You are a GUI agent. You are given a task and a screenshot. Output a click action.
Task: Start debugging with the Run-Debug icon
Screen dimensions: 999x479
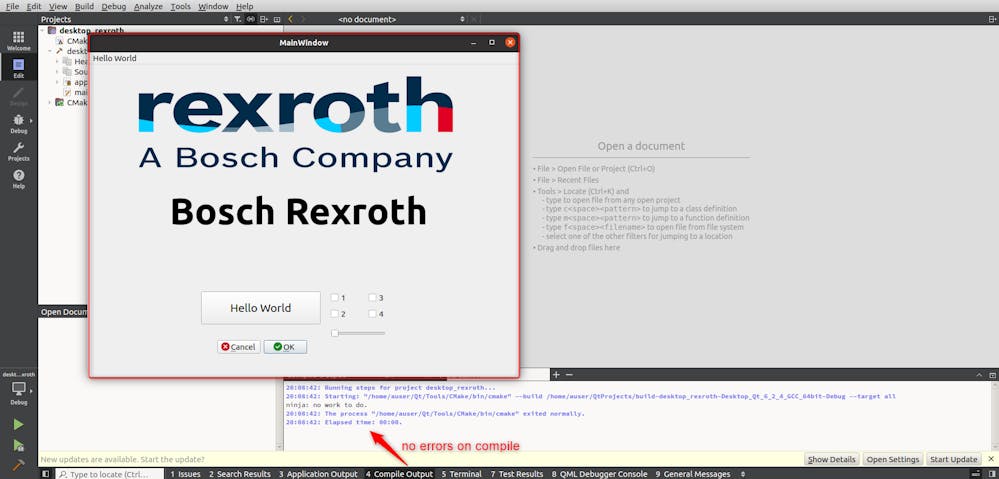point(18,445)
